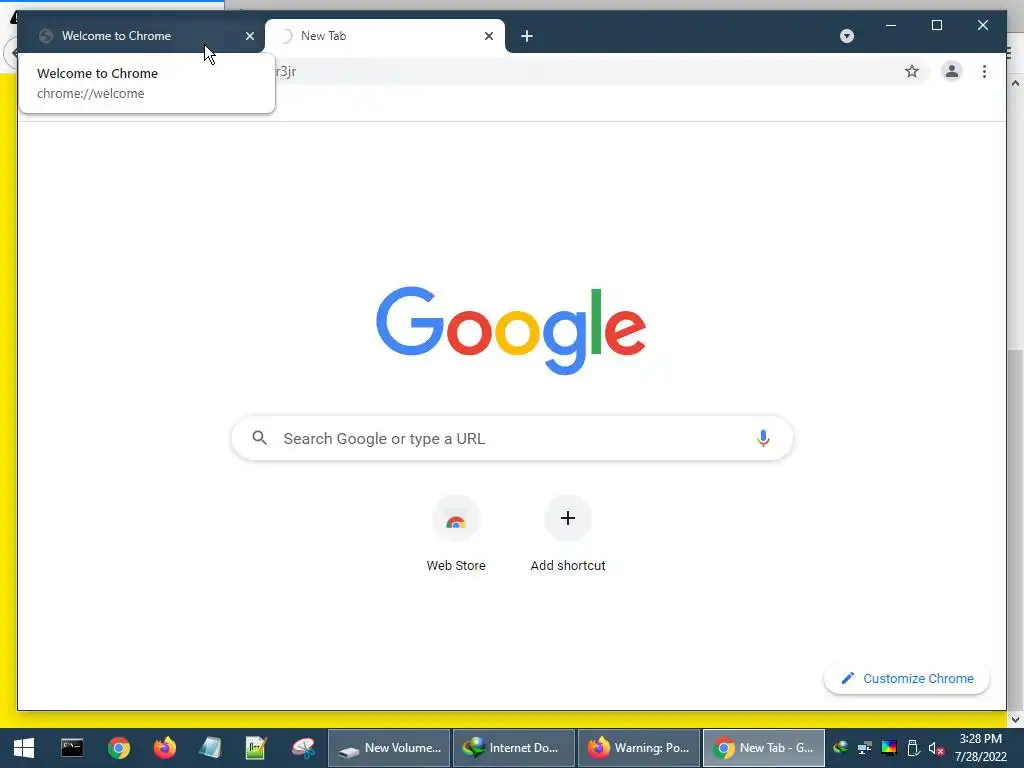Viewport: 1024px width, 768px height.
Task: Open a new tab with plus button
Action: [x=527, y=36]
